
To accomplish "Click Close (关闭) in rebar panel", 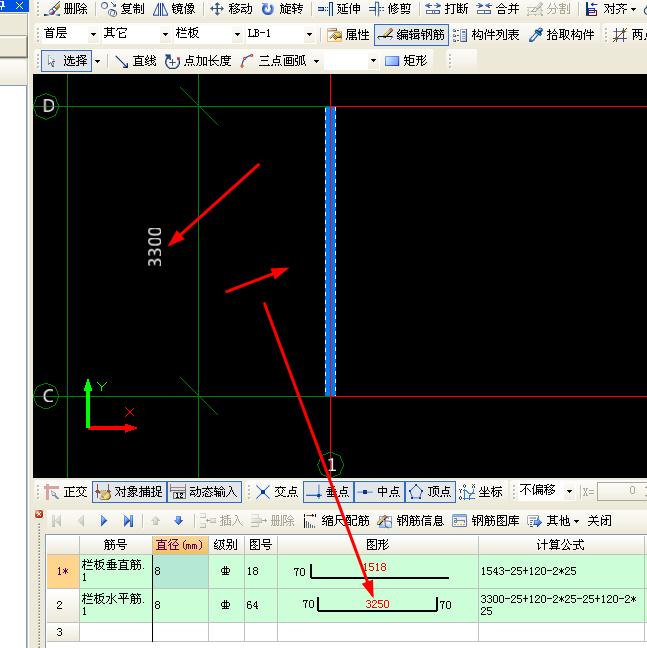I will (x=599, y=521).
